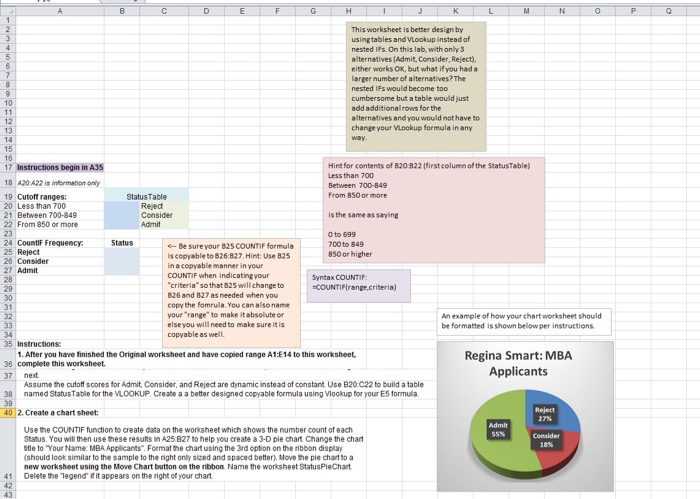Viewport: 700px width, 499px height.
Task: Select column H header
Action: (348, 11)
